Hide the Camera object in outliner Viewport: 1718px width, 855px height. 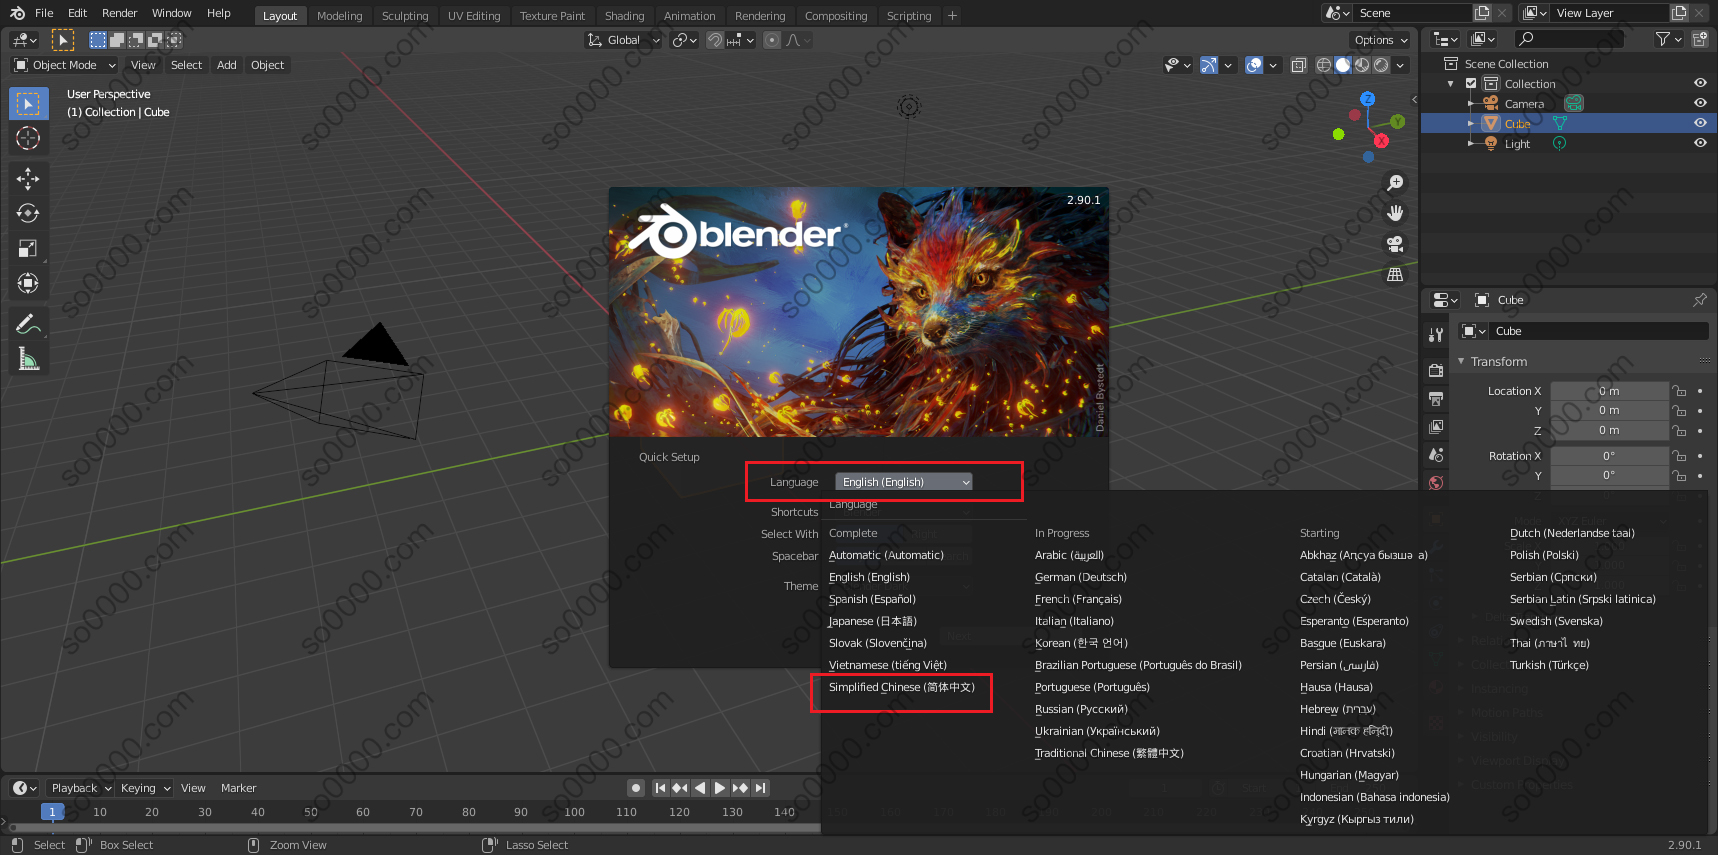[x=1700, y=103]
